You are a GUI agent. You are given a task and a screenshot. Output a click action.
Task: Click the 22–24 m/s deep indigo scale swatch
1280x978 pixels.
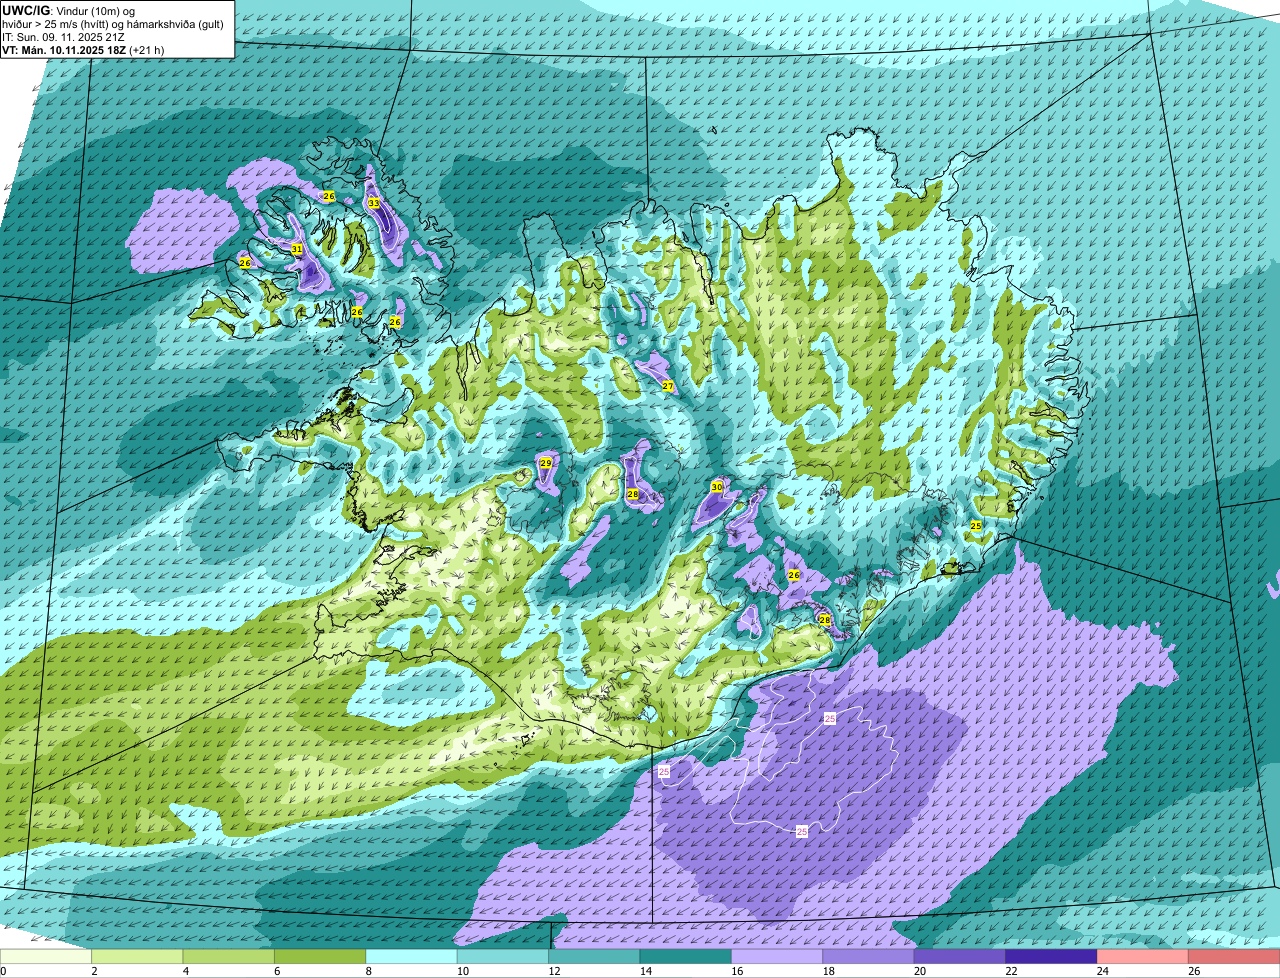coord(1051,957)
